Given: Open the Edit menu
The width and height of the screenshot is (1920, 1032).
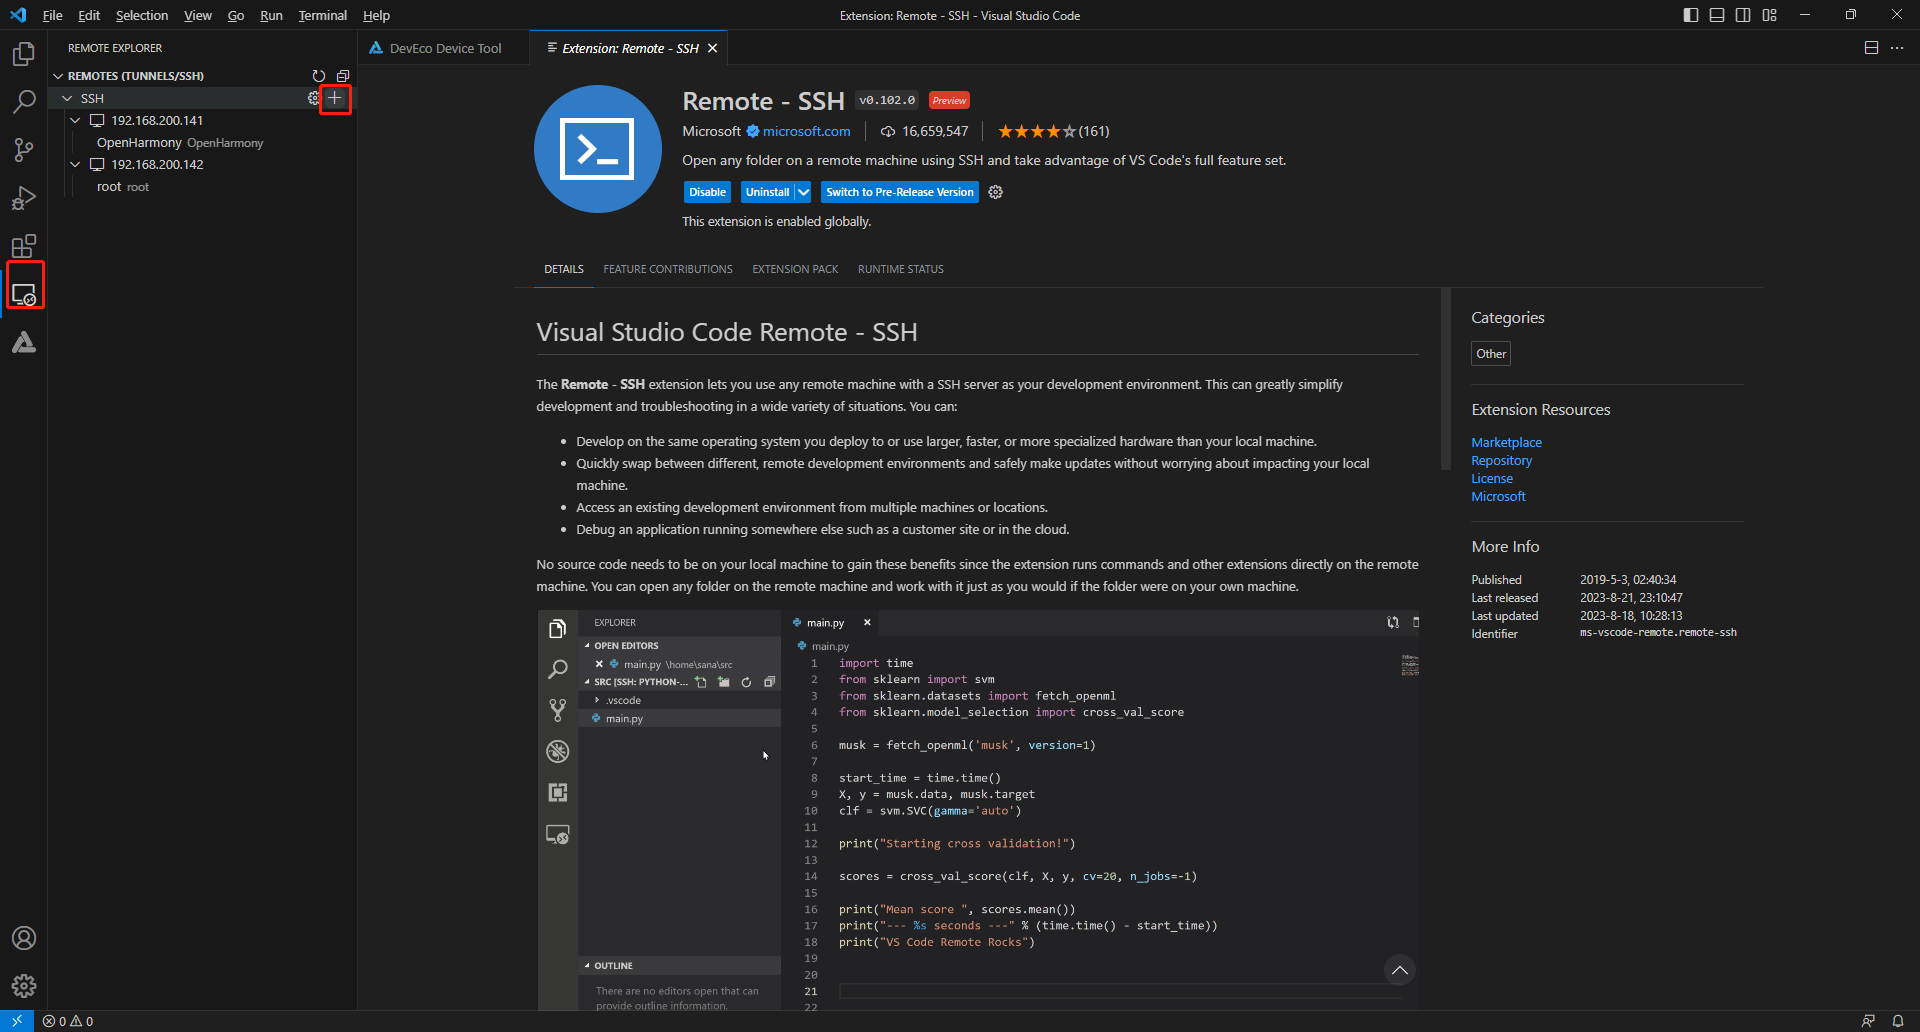Looking at the screenshot, I should (x=89, y=15).
